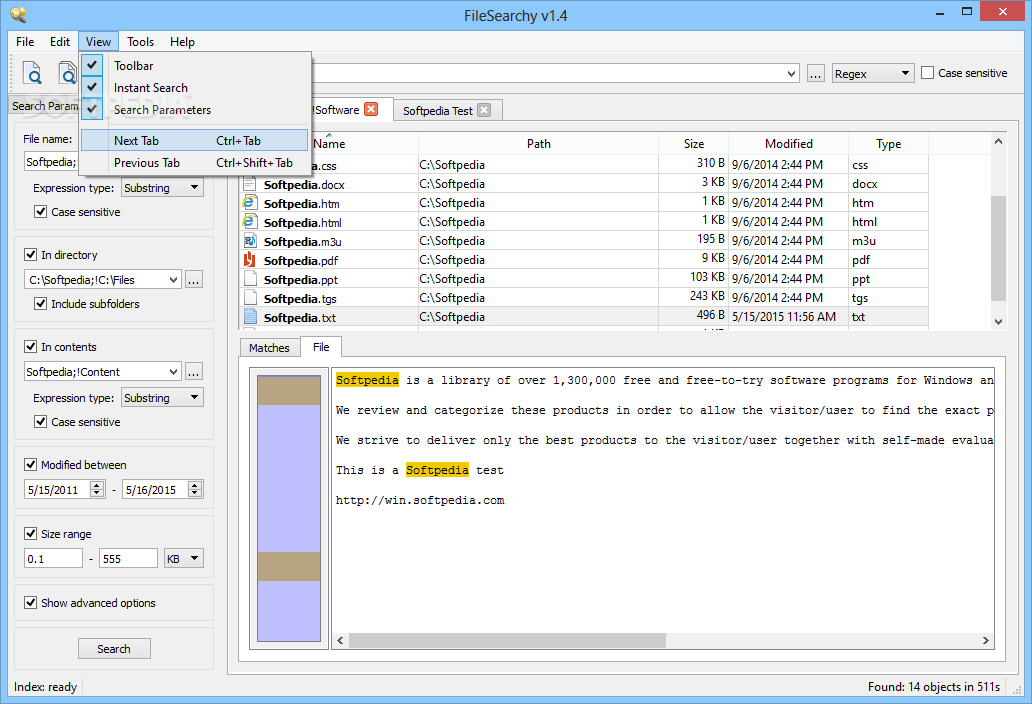Click lower tan match marker in minimap
This screenshot has height=704, width=1032.
pyautogui.click(x=289, y=566)
